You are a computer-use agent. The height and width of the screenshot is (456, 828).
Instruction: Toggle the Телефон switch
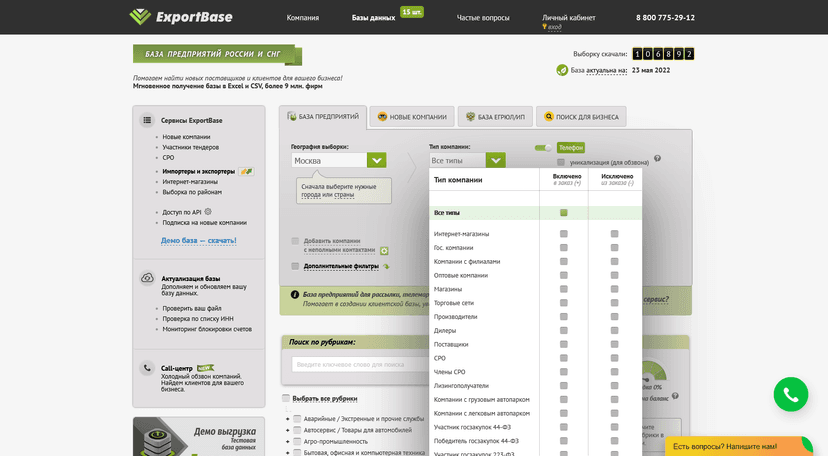tap(543, 148)
